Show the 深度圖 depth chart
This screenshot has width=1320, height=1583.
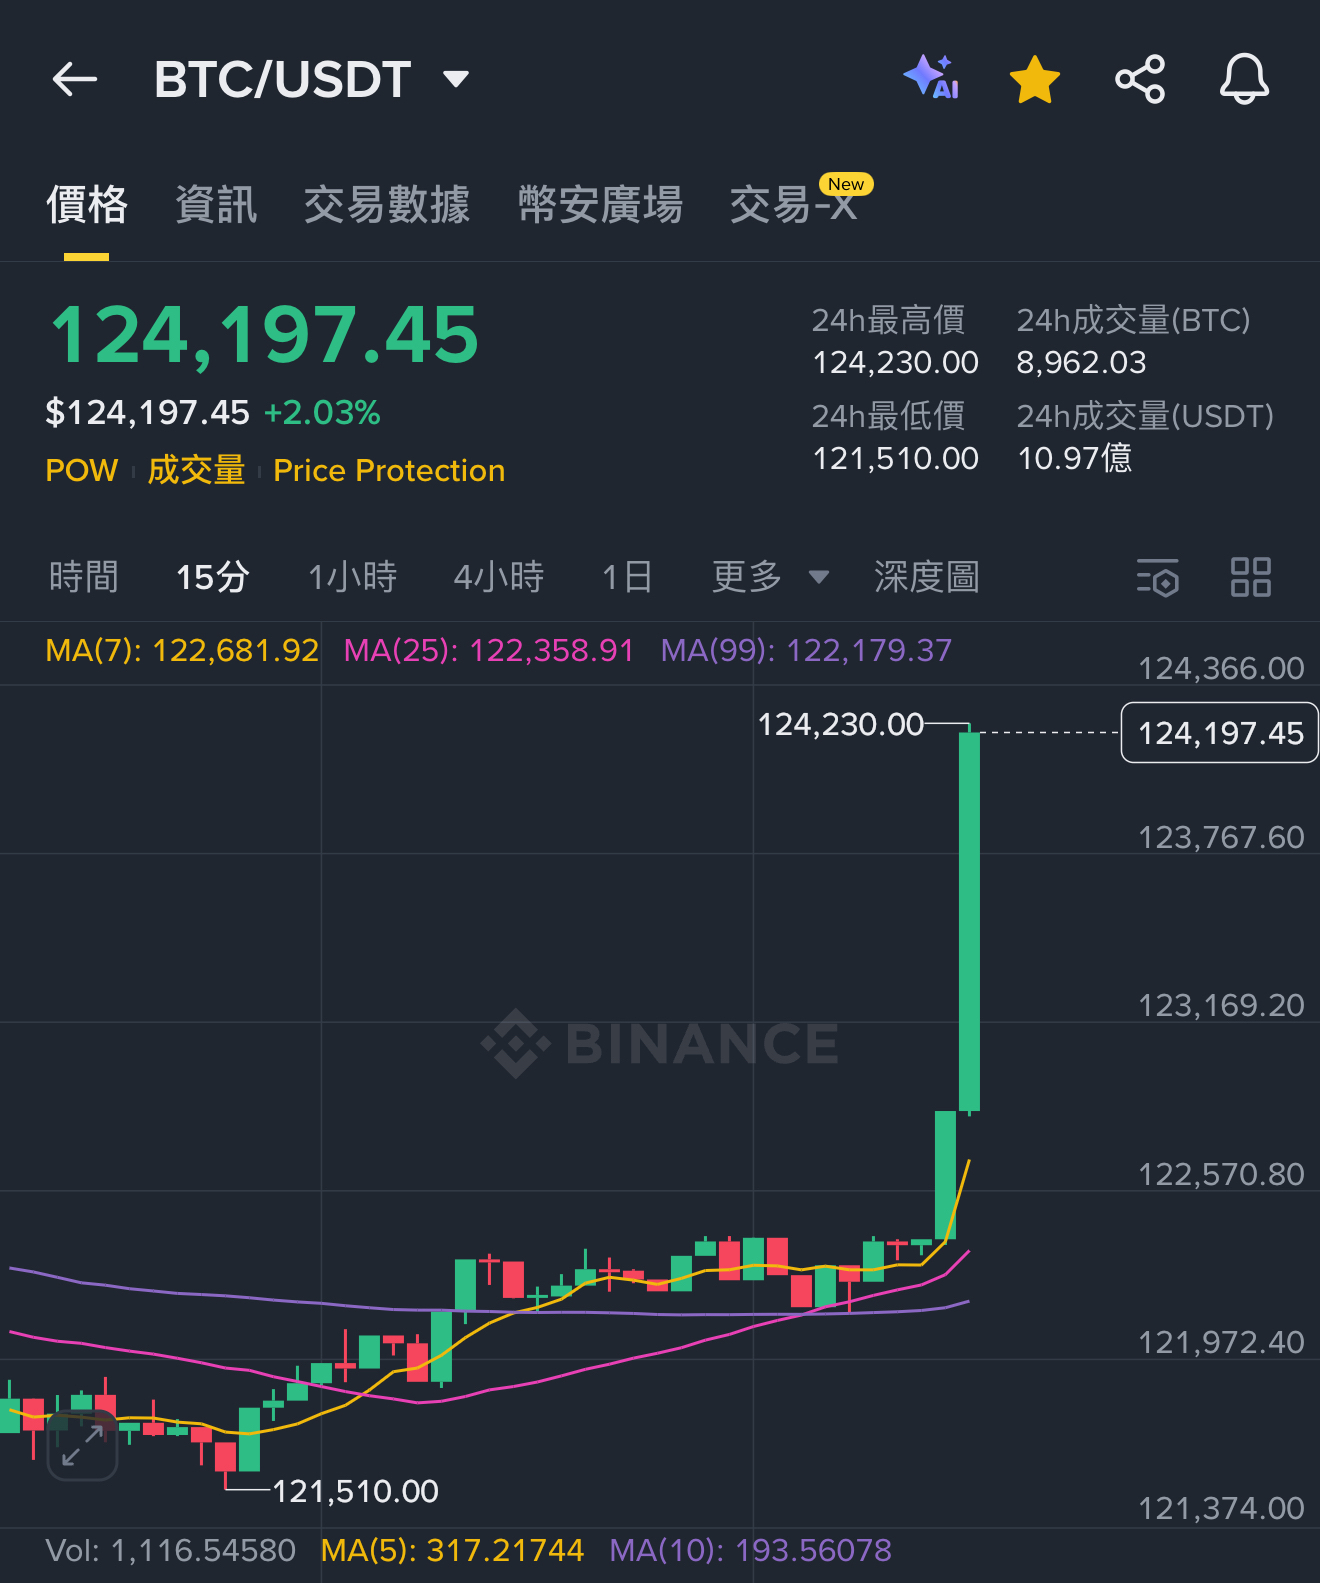pyautogui.click(x=926, y=577)
